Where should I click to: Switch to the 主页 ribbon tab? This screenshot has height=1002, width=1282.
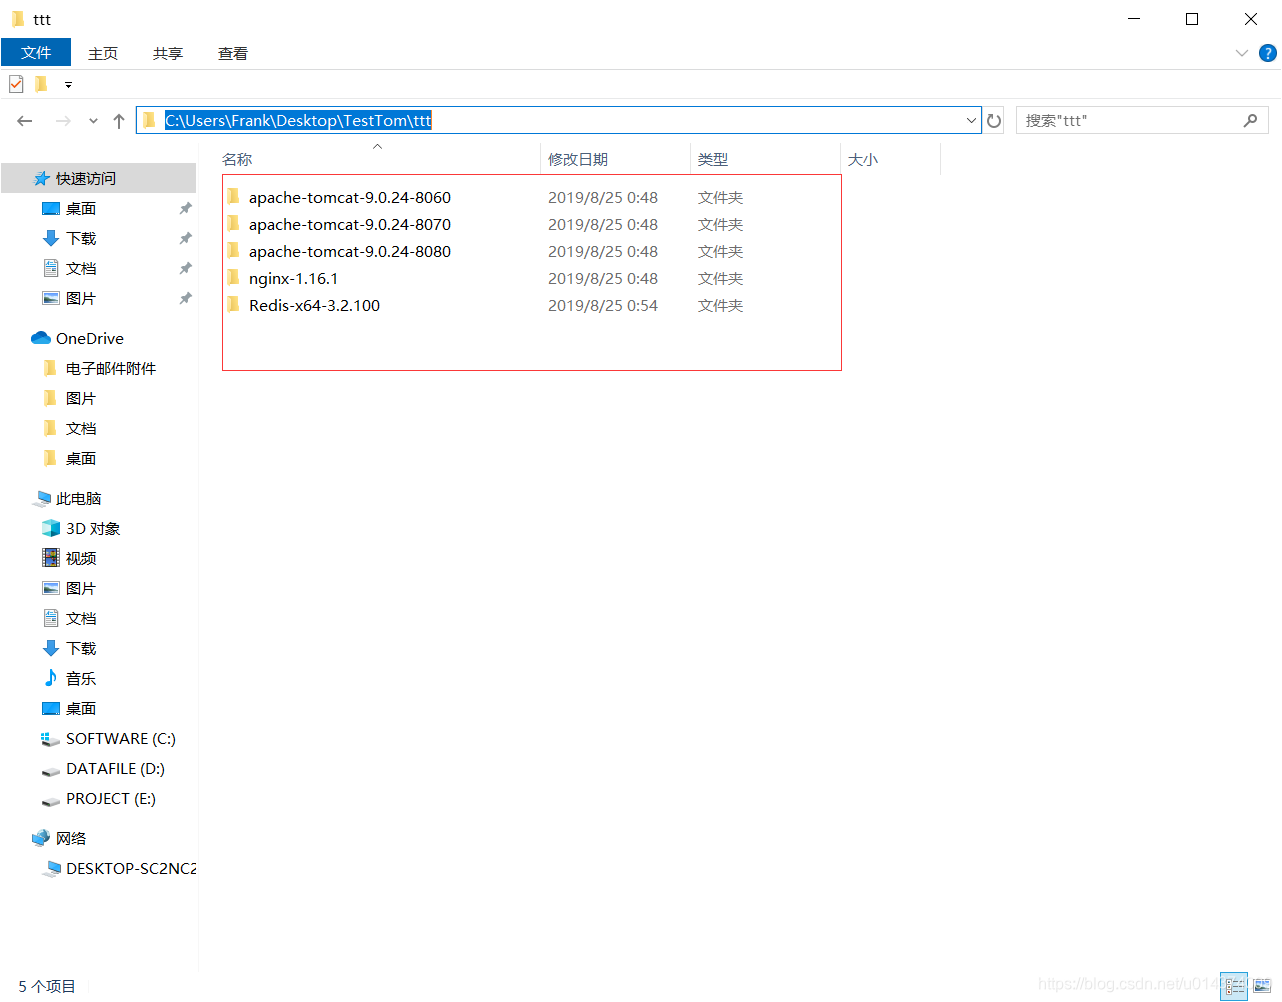pyautogui.click(x=103, y=53)
